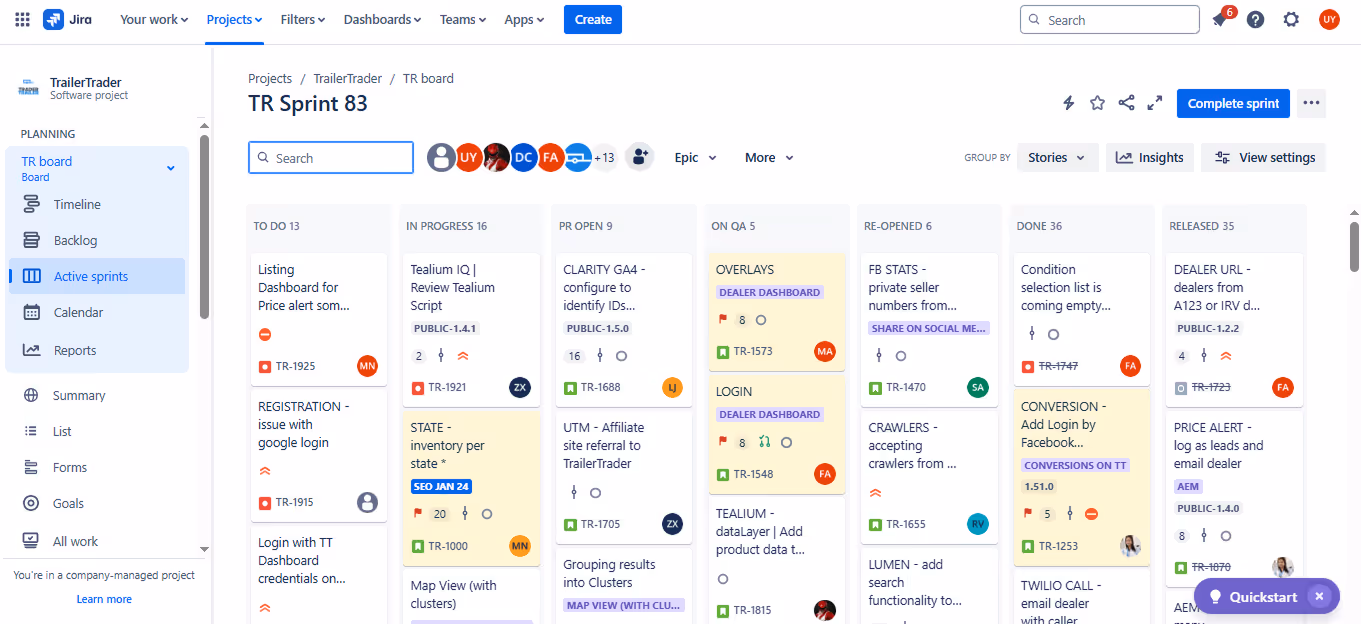Image resolution: width=1361 pixels, height=624 pixels.
Task: Change Group by Stories dropdown
Action: click(x=1058, y=157)
